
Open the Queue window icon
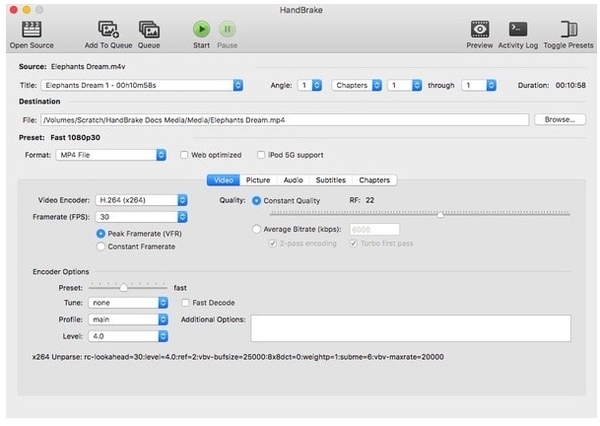tap(148, 29)
